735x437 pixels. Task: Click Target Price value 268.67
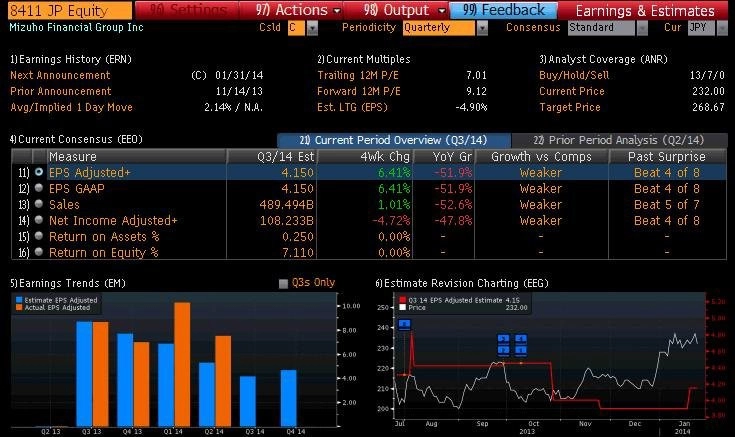708,107
